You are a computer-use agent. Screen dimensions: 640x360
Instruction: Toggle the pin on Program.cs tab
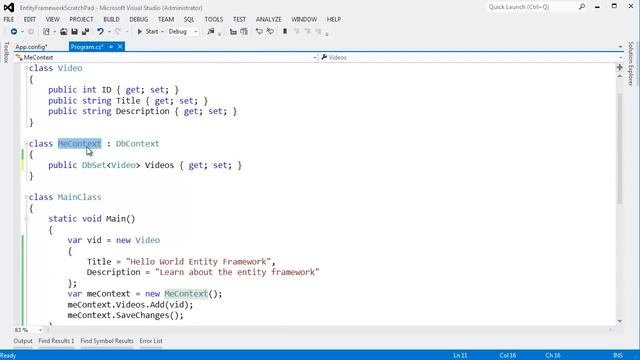(111, 47)
